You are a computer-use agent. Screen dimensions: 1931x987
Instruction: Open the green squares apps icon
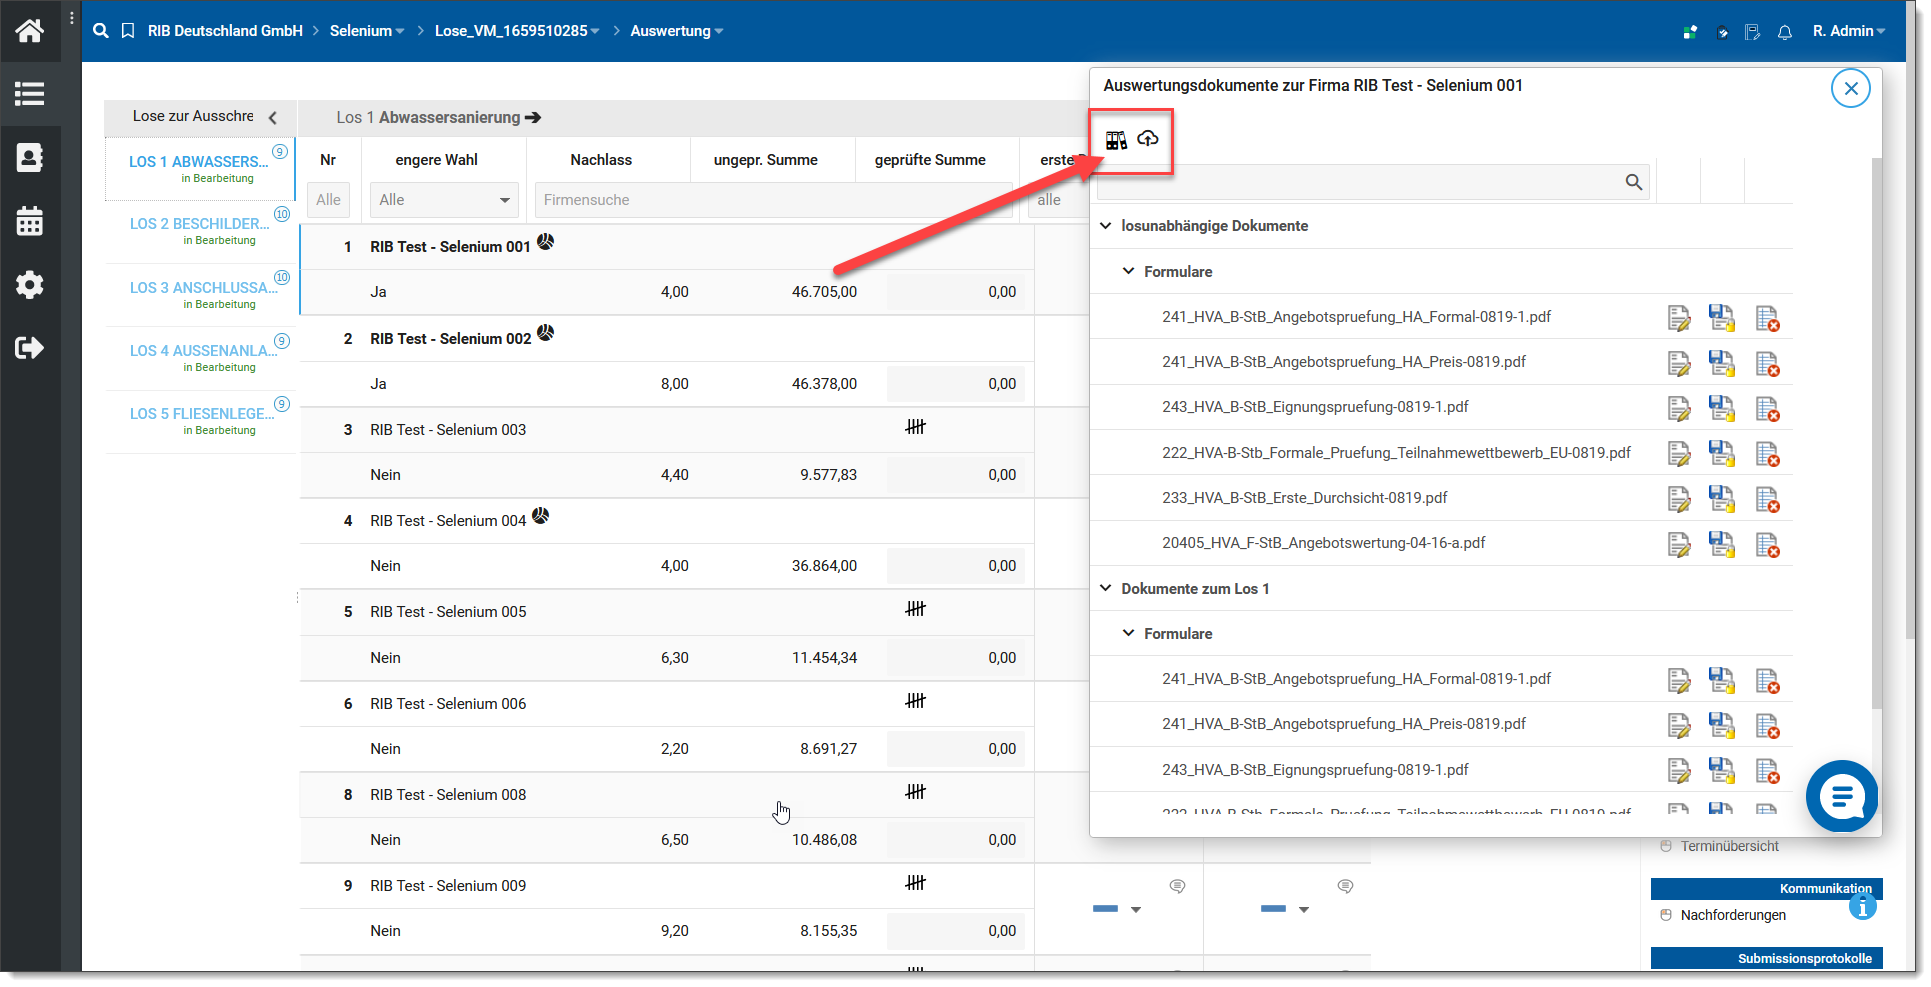point(1689,32)
